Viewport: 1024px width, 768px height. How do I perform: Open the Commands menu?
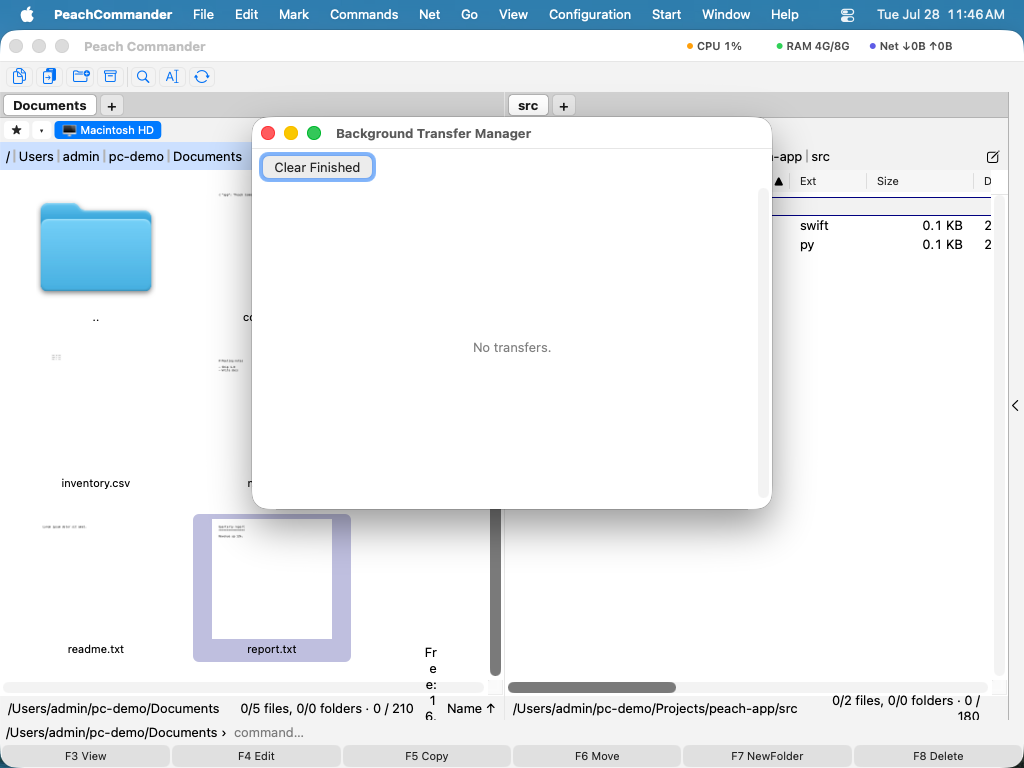[364, 14]
